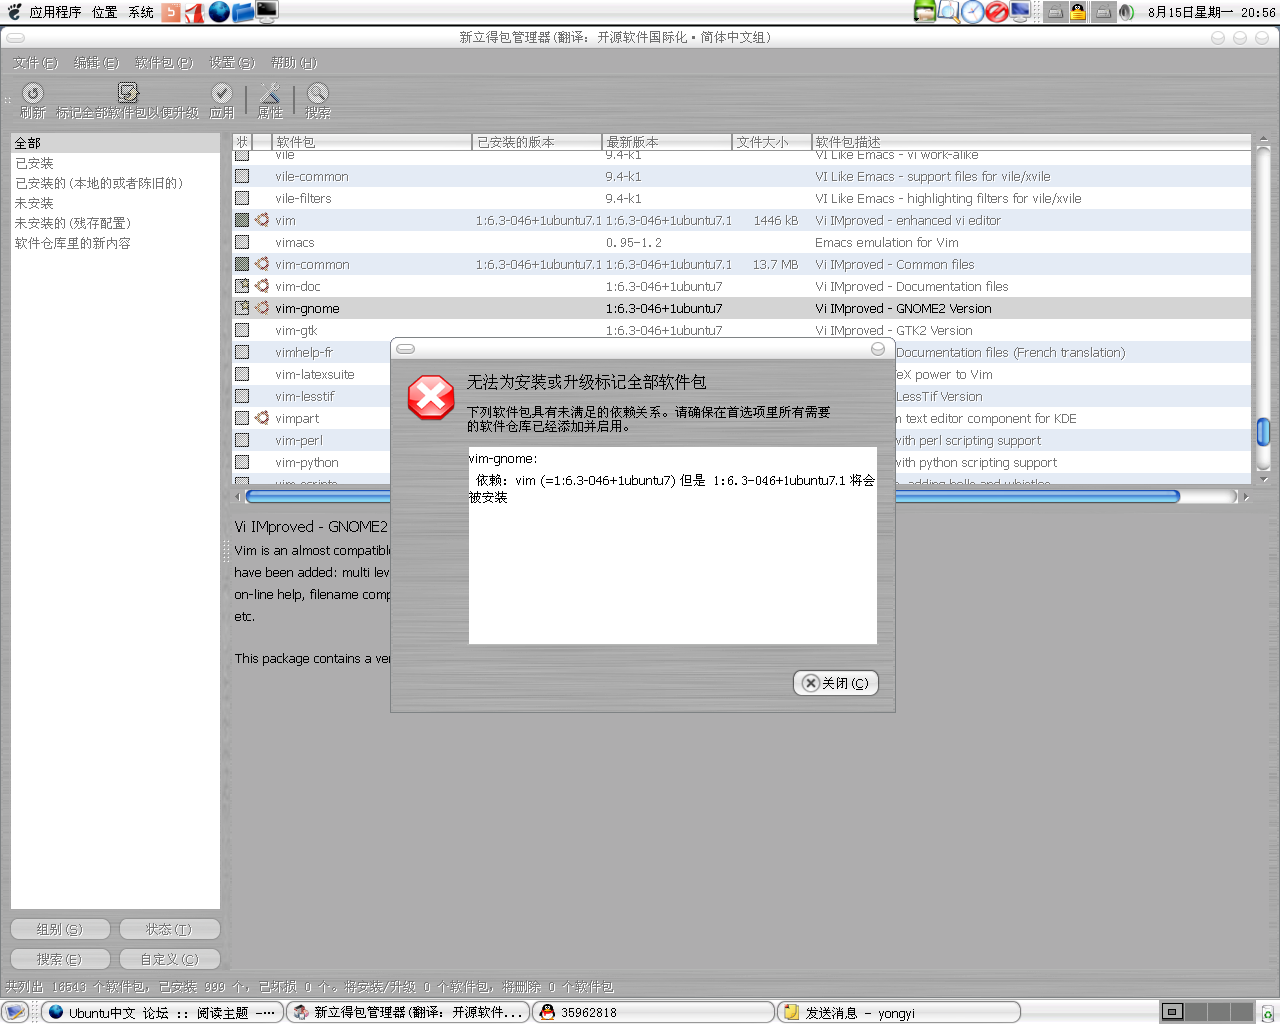Click the 状态(T) filter button
Screen dimensions: 1280x1024
tap(169, 929)
